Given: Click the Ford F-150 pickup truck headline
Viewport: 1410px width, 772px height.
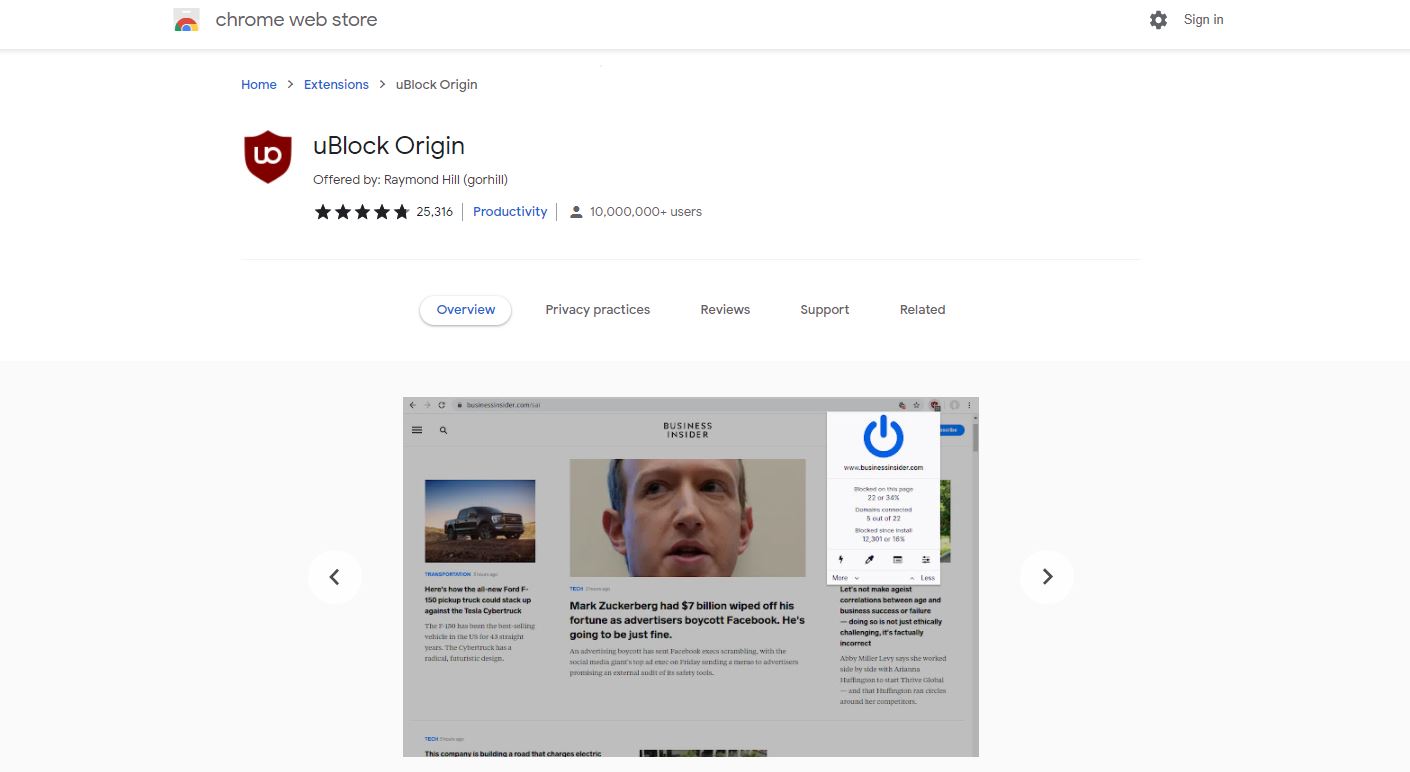Looking at the screenshot, I should coord(477,600).
